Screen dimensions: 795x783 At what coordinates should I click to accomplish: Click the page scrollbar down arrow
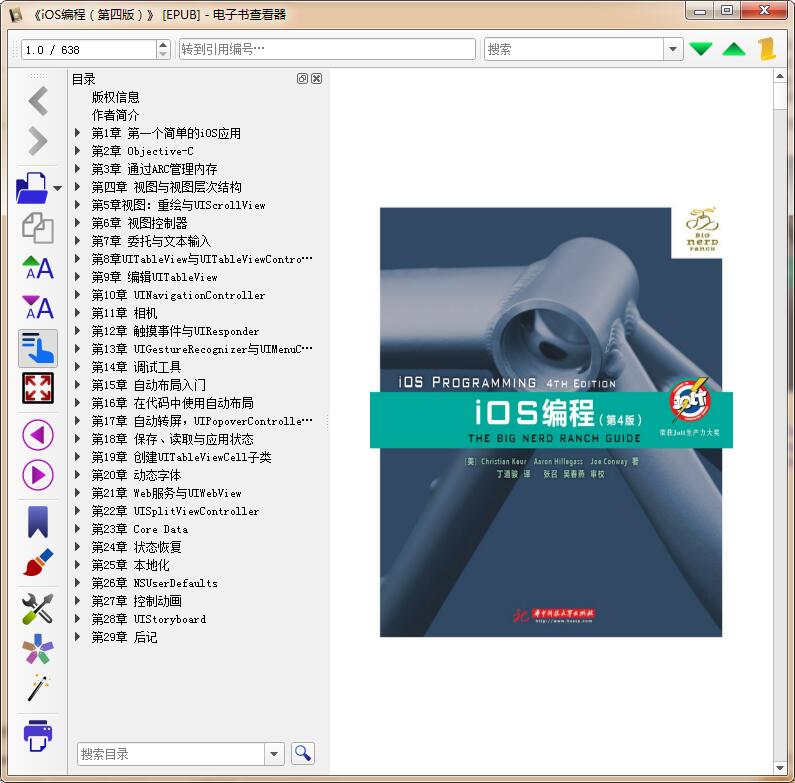click(780, 768)
